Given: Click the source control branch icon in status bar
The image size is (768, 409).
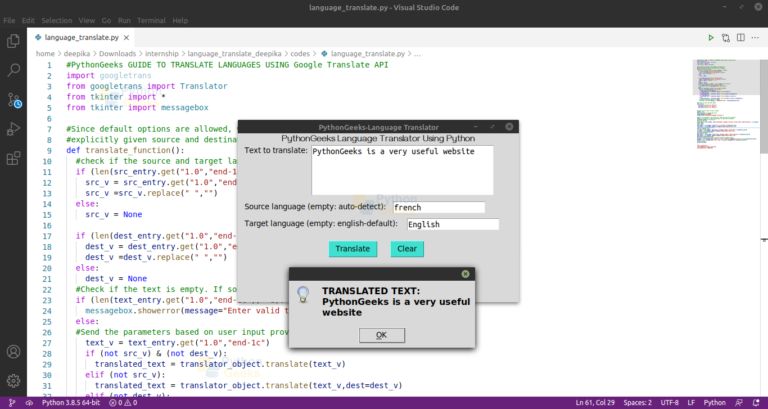Looking at the screenshot, I should click(x=12, y=403).
